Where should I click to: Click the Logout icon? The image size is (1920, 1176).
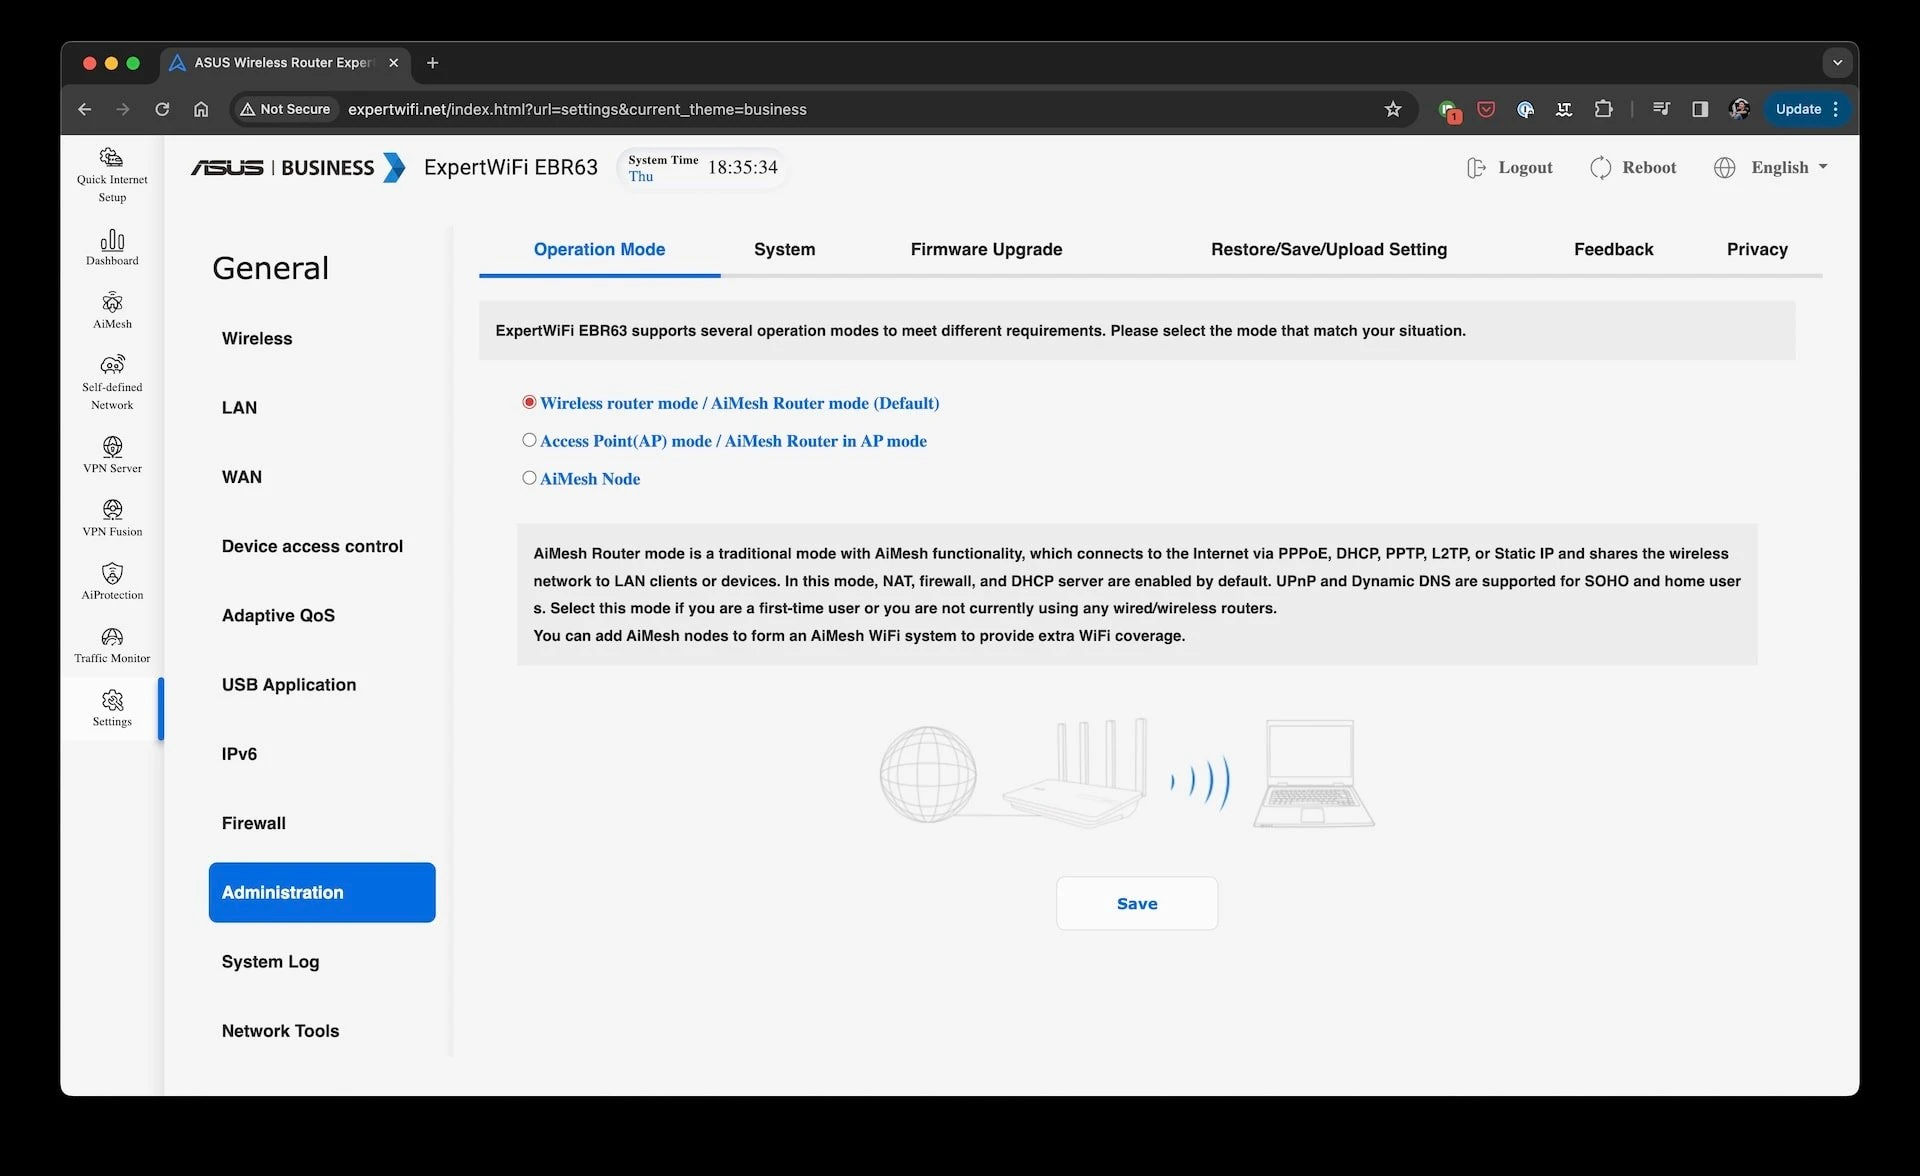click(1476, 168)
